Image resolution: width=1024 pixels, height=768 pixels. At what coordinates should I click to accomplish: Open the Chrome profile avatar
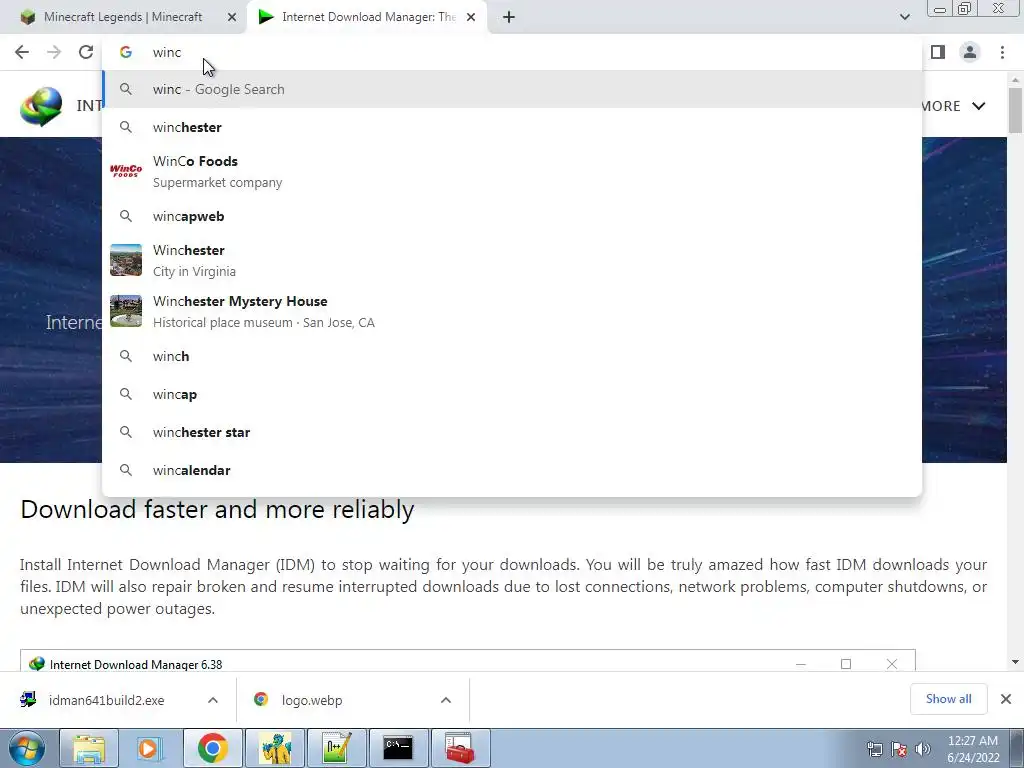point(970,52)
